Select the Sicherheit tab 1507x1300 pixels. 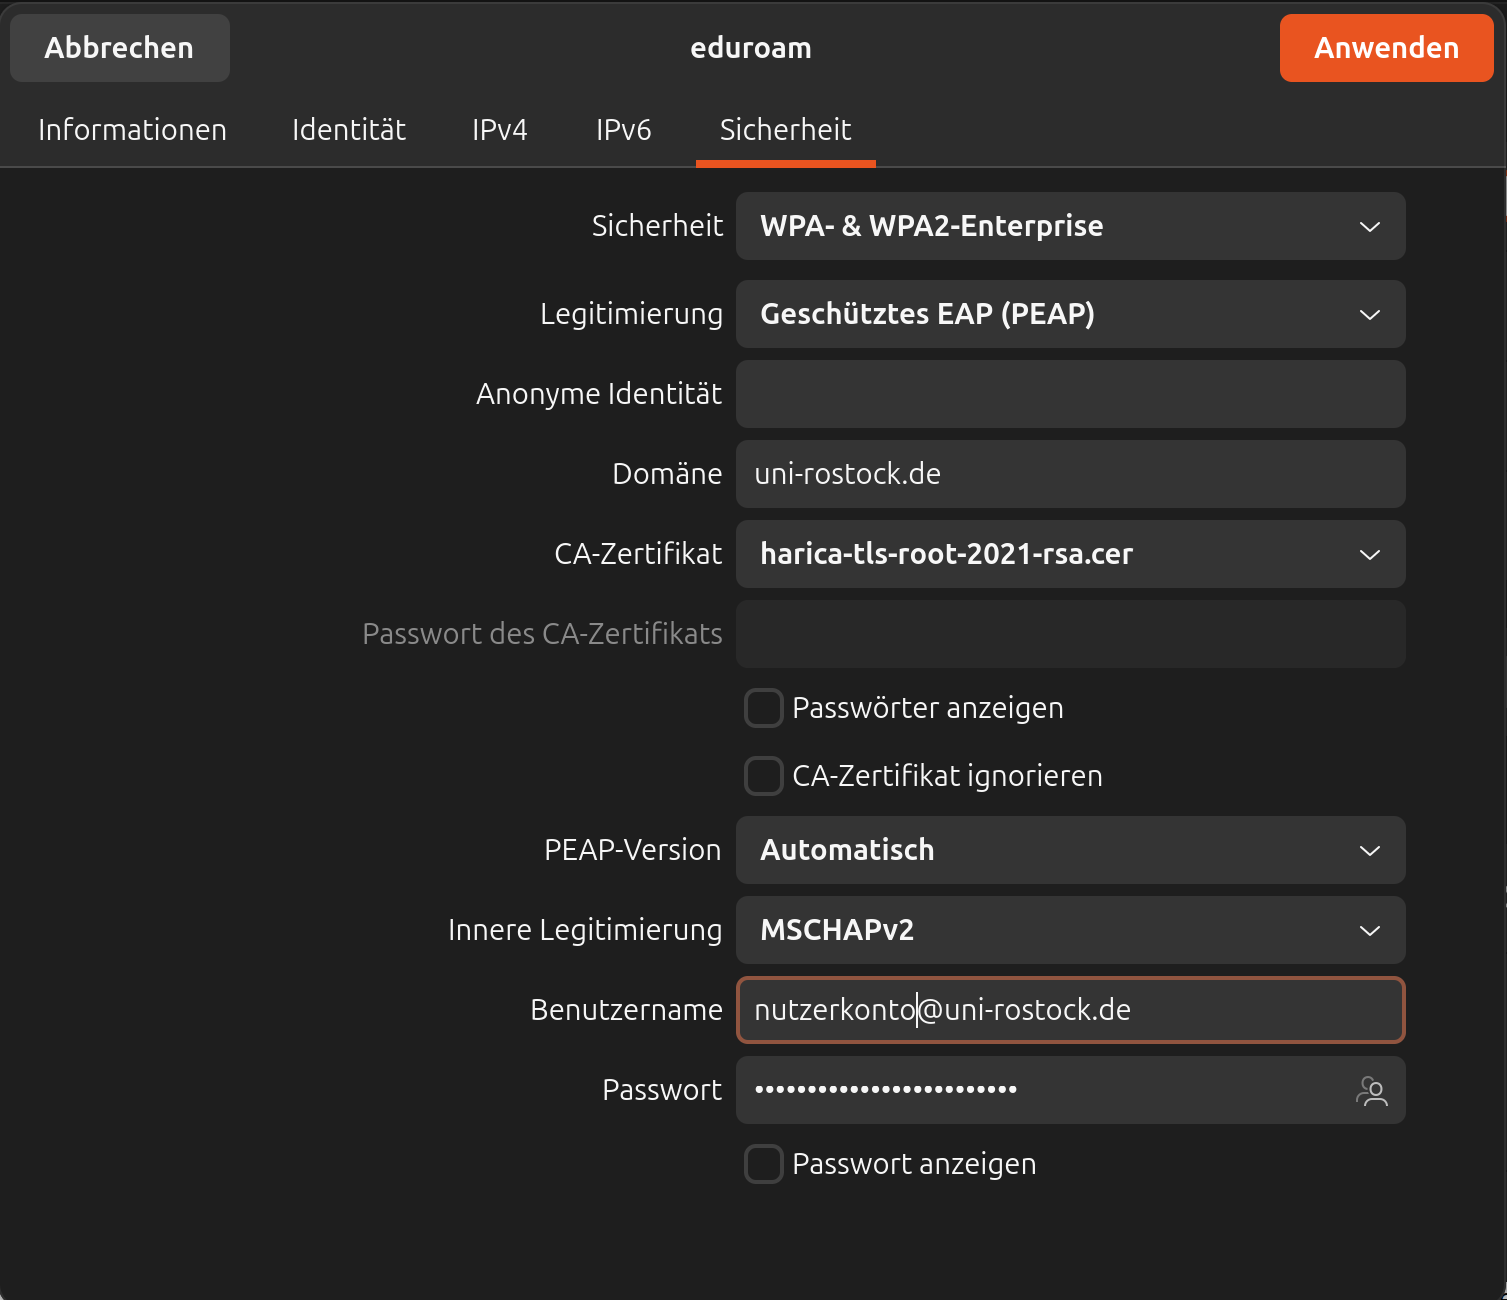click(785, 130)
